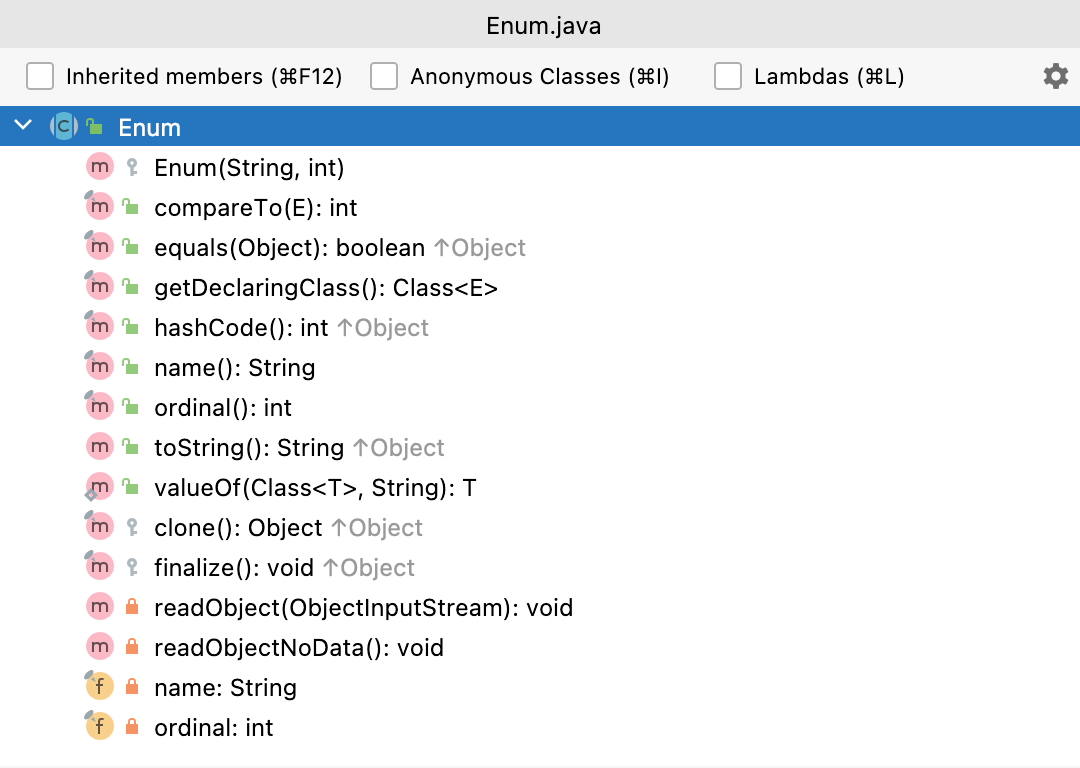Select the toString(): String method
The width and height of the screenshot is (1080, 768).
(249, 448)
